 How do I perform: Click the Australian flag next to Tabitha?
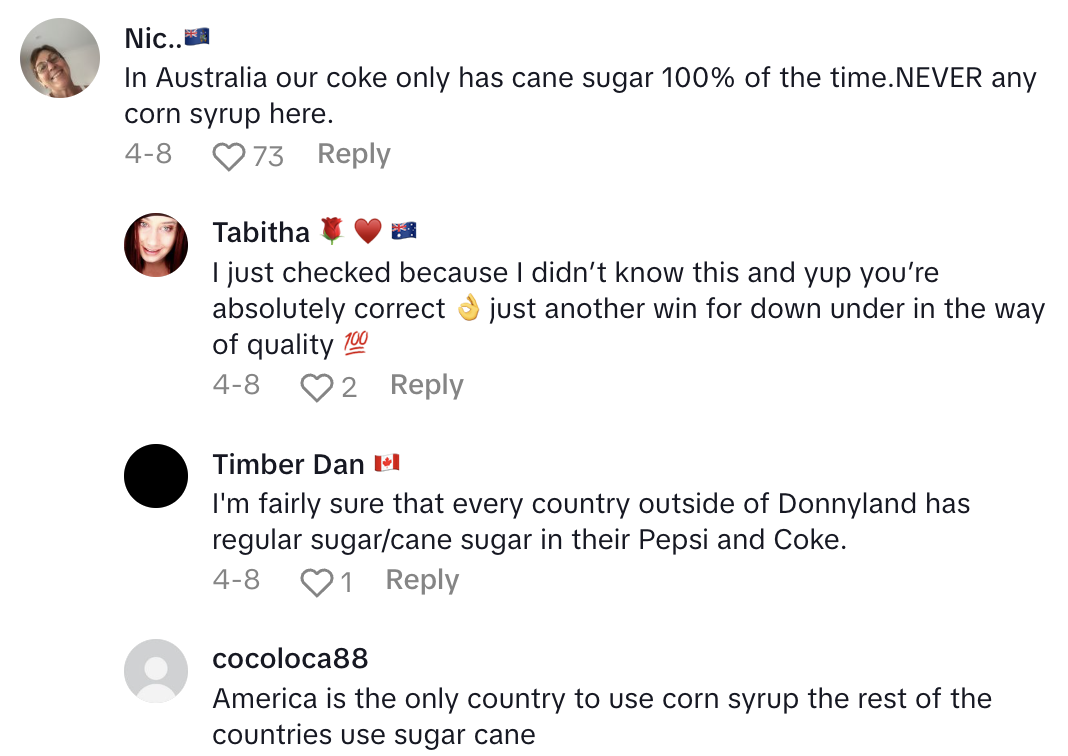point(404,232)
